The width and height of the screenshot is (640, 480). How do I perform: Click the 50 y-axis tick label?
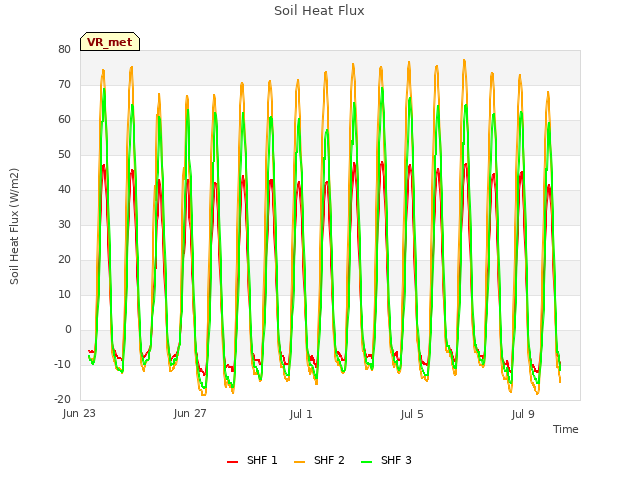tap(64, 154)
